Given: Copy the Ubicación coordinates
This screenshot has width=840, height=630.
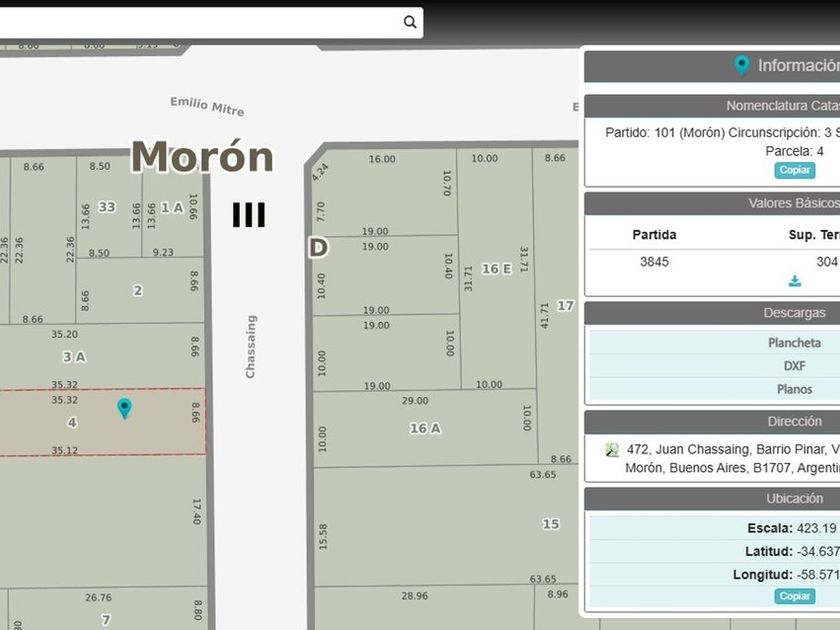Looking at the screenshot, I should click(794, 596).
